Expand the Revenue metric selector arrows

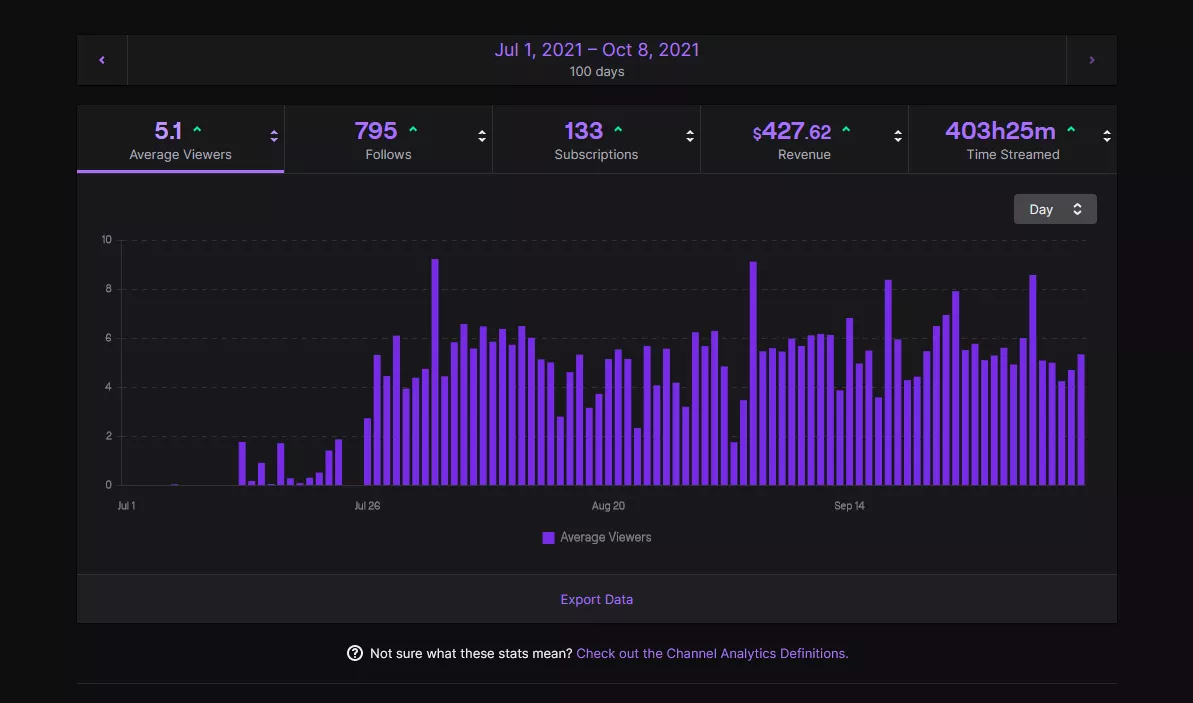[x=898, y=136]
